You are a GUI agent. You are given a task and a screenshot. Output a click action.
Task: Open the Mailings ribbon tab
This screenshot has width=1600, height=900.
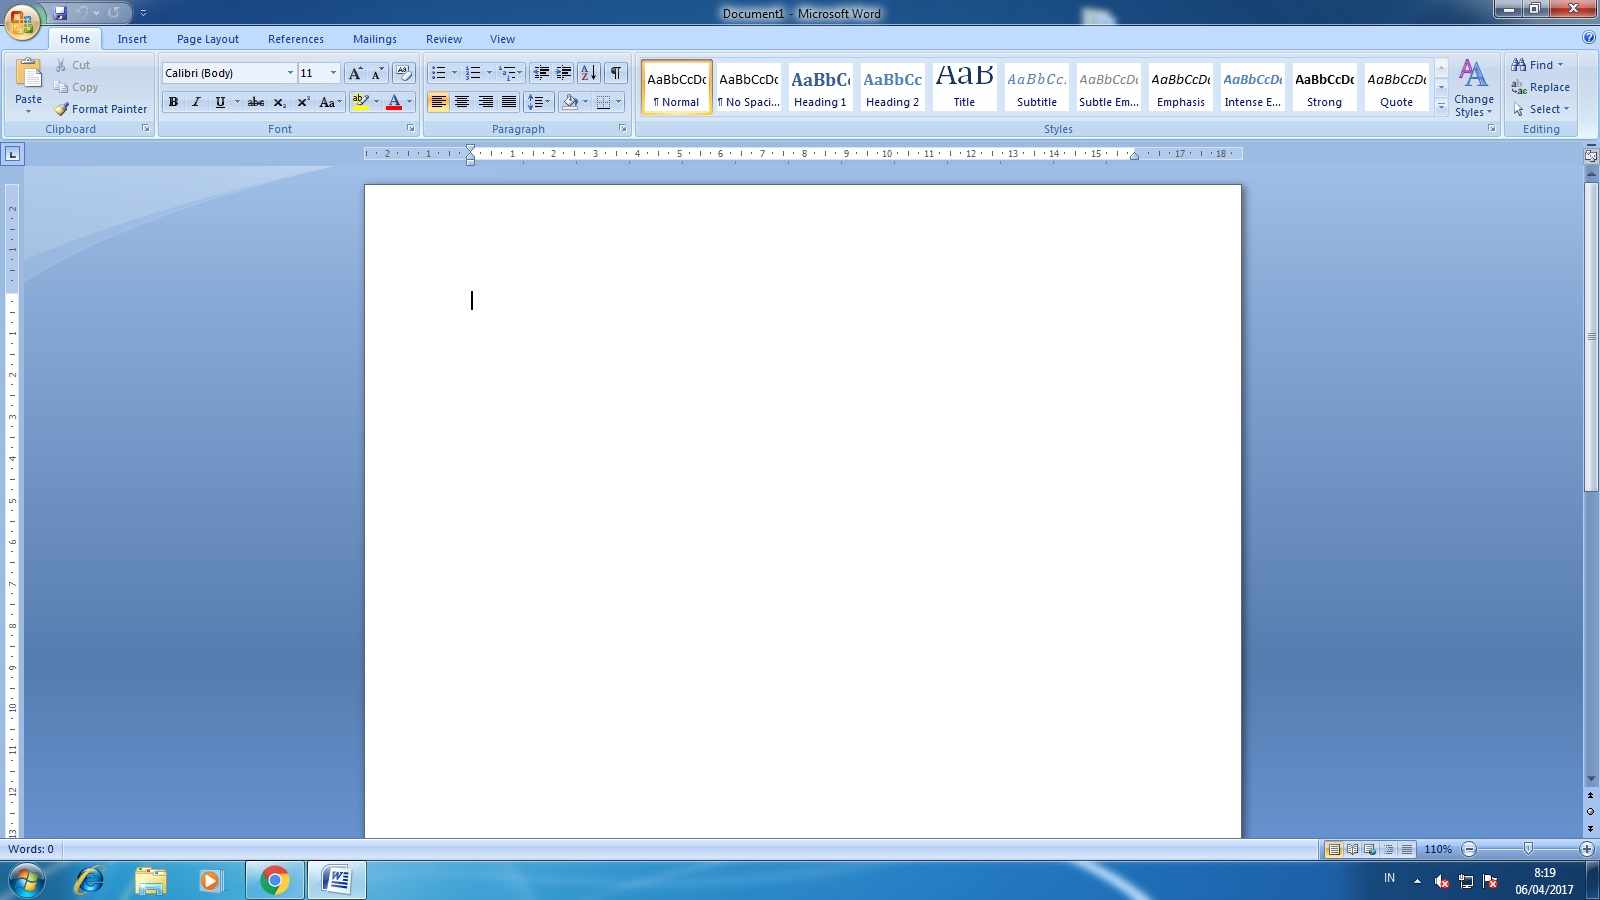pos(375,39)
